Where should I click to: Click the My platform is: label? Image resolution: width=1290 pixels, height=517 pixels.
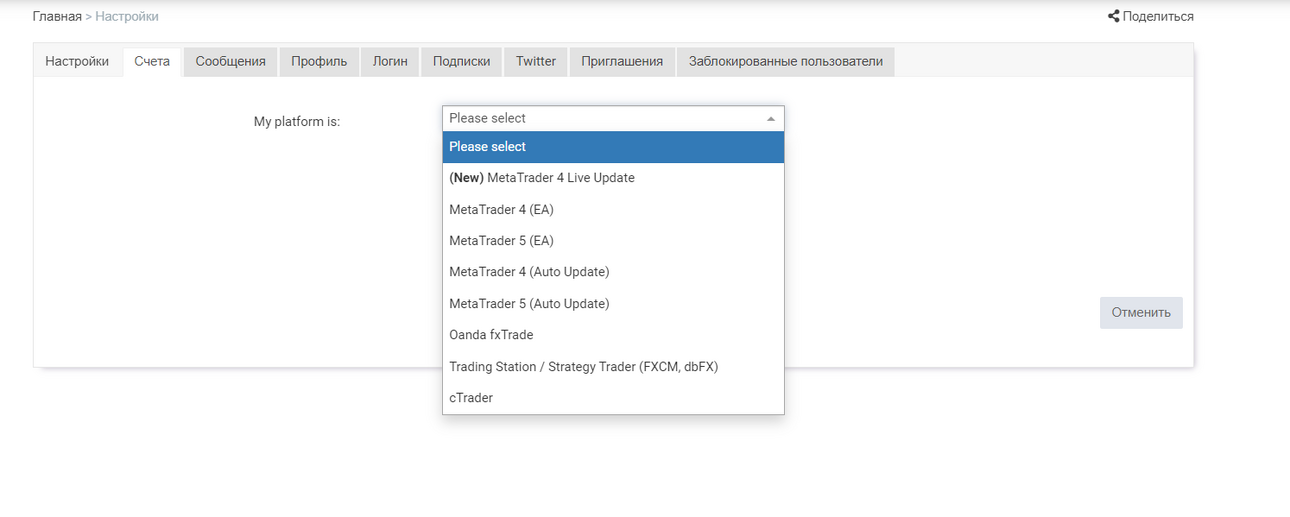tap(297, 121)
